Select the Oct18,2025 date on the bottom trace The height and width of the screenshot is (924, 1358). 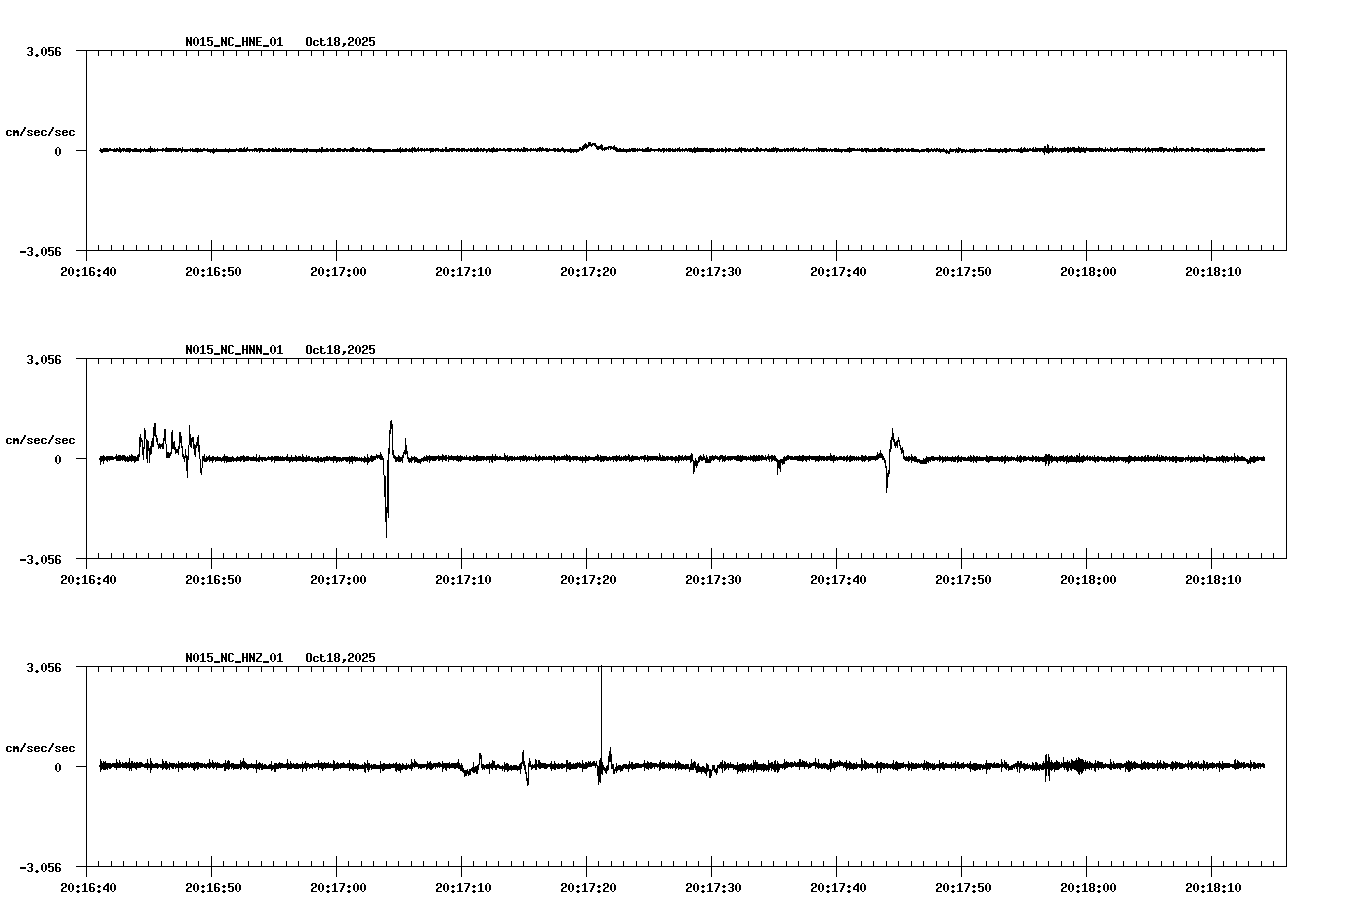coord(339,658)
